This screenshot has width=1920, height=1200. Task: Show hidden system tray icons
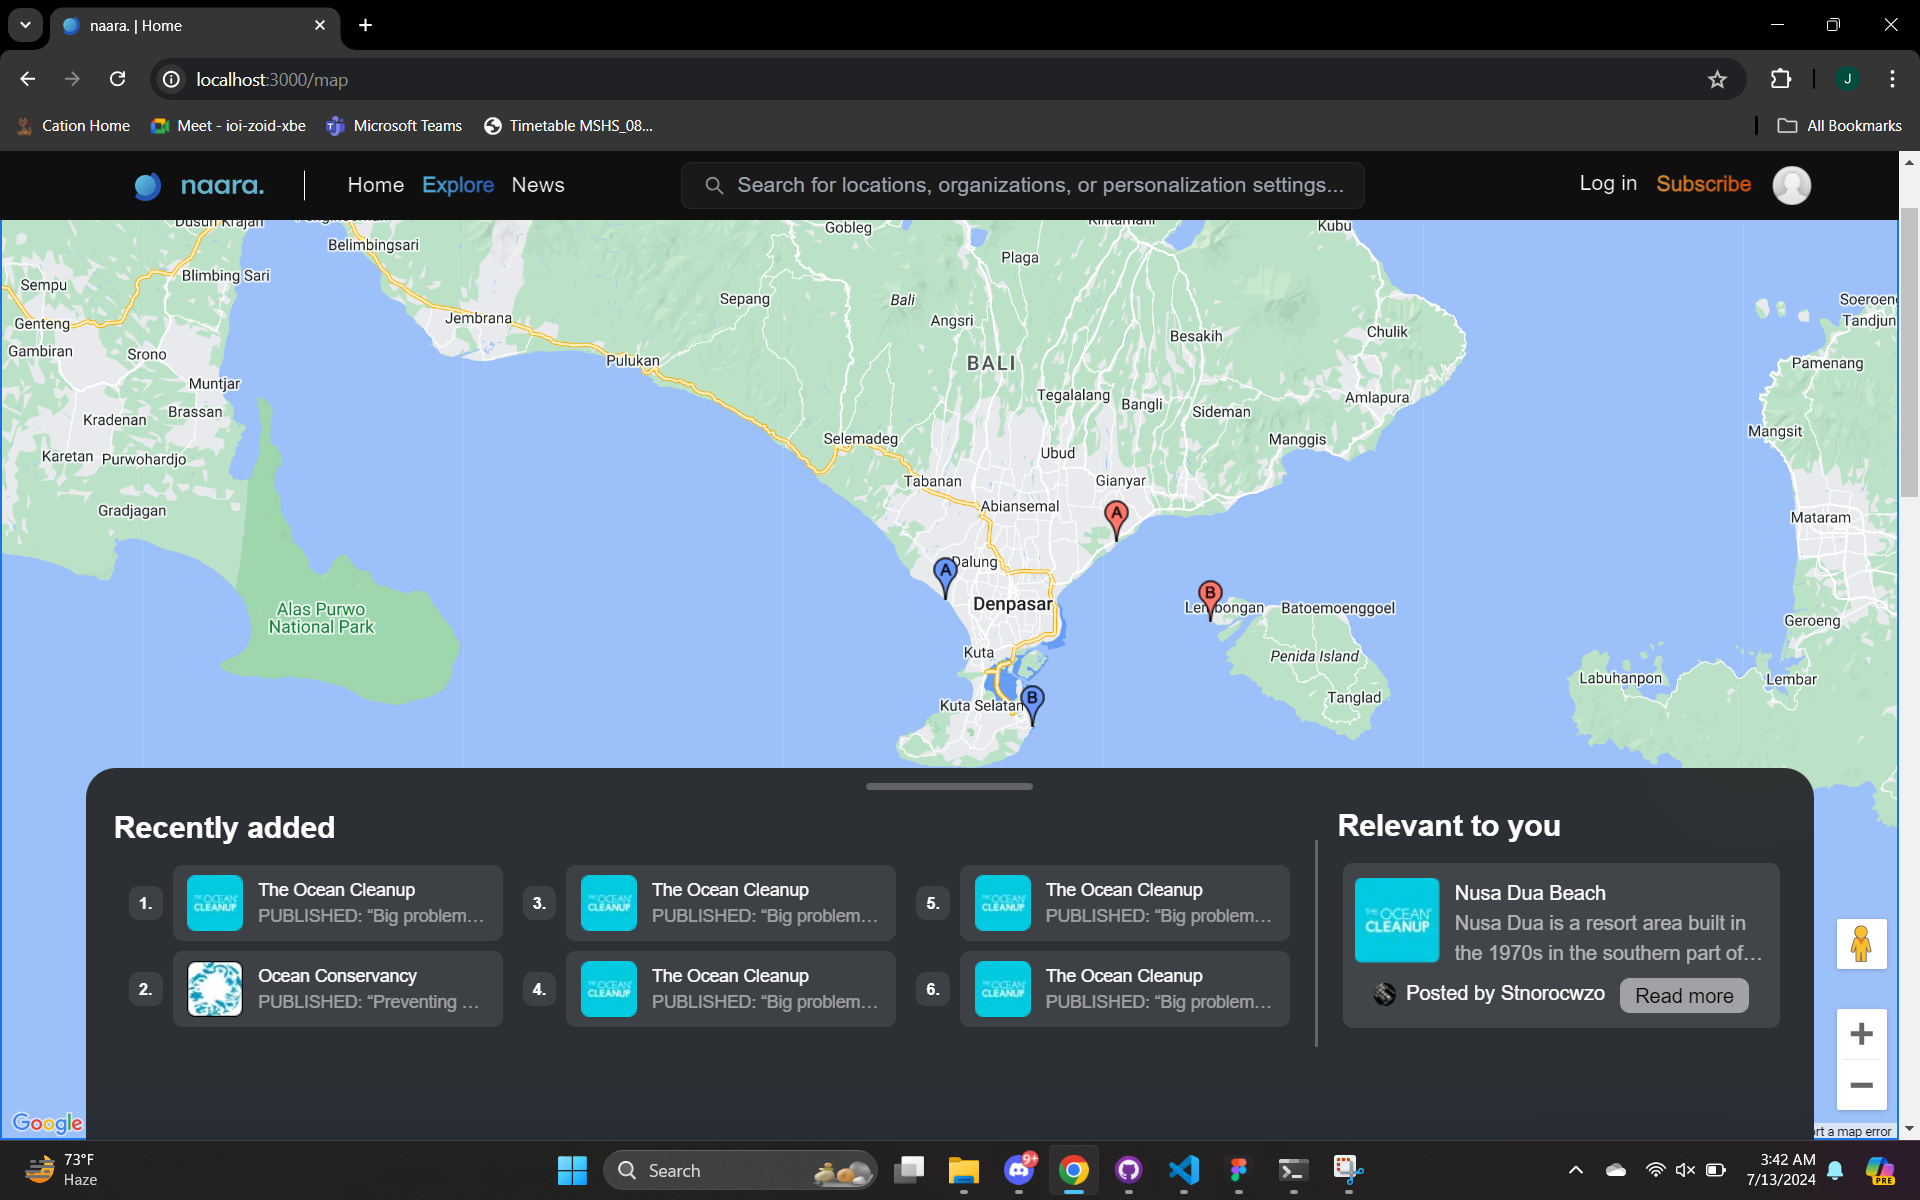[x=1576, y=1170]
